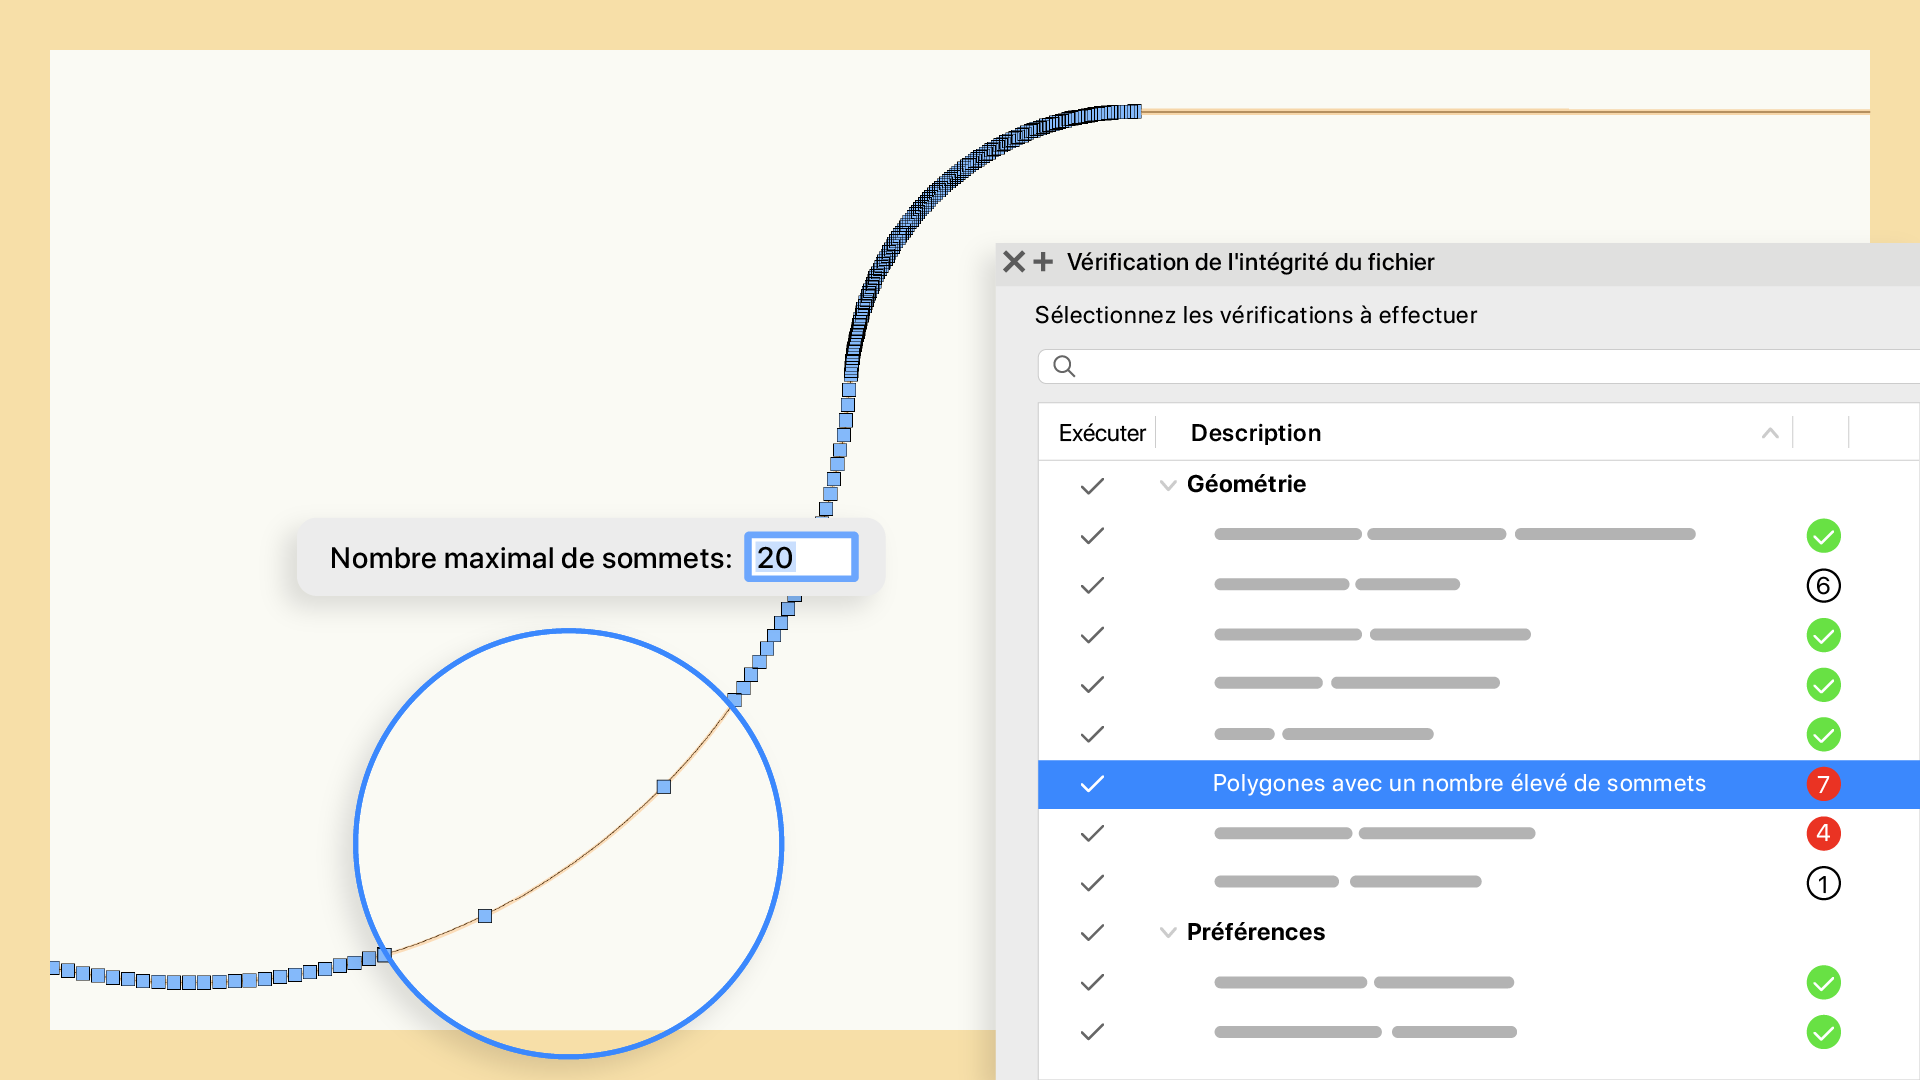
Task: Click the circled 6 result badge
Action: (x=1823, y=586)
